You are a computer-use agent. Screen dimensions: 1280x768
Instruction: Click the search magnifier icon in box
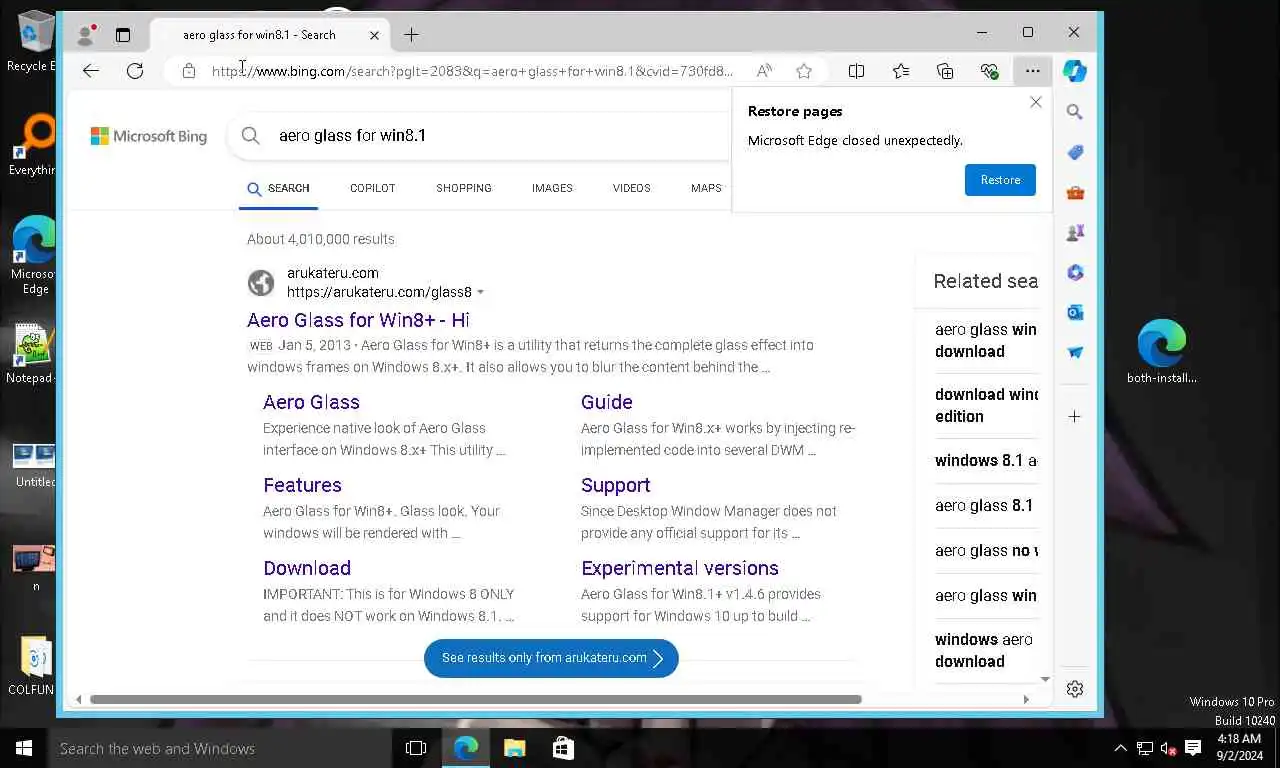(251, 136)
